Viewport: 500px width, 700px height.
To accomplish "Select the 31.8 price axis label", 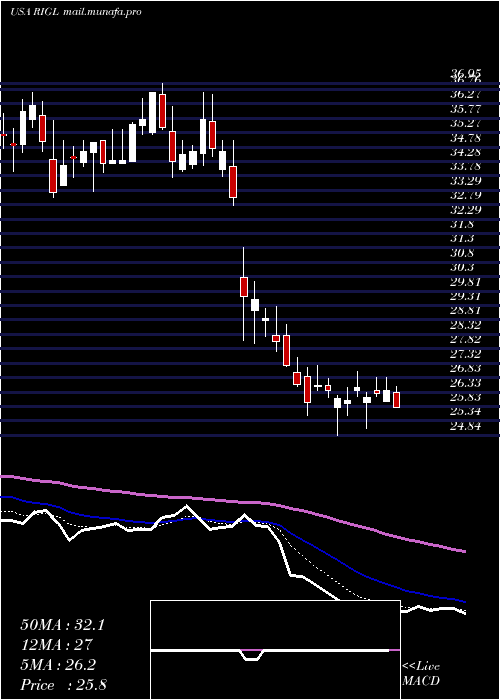I will point(462,224).
